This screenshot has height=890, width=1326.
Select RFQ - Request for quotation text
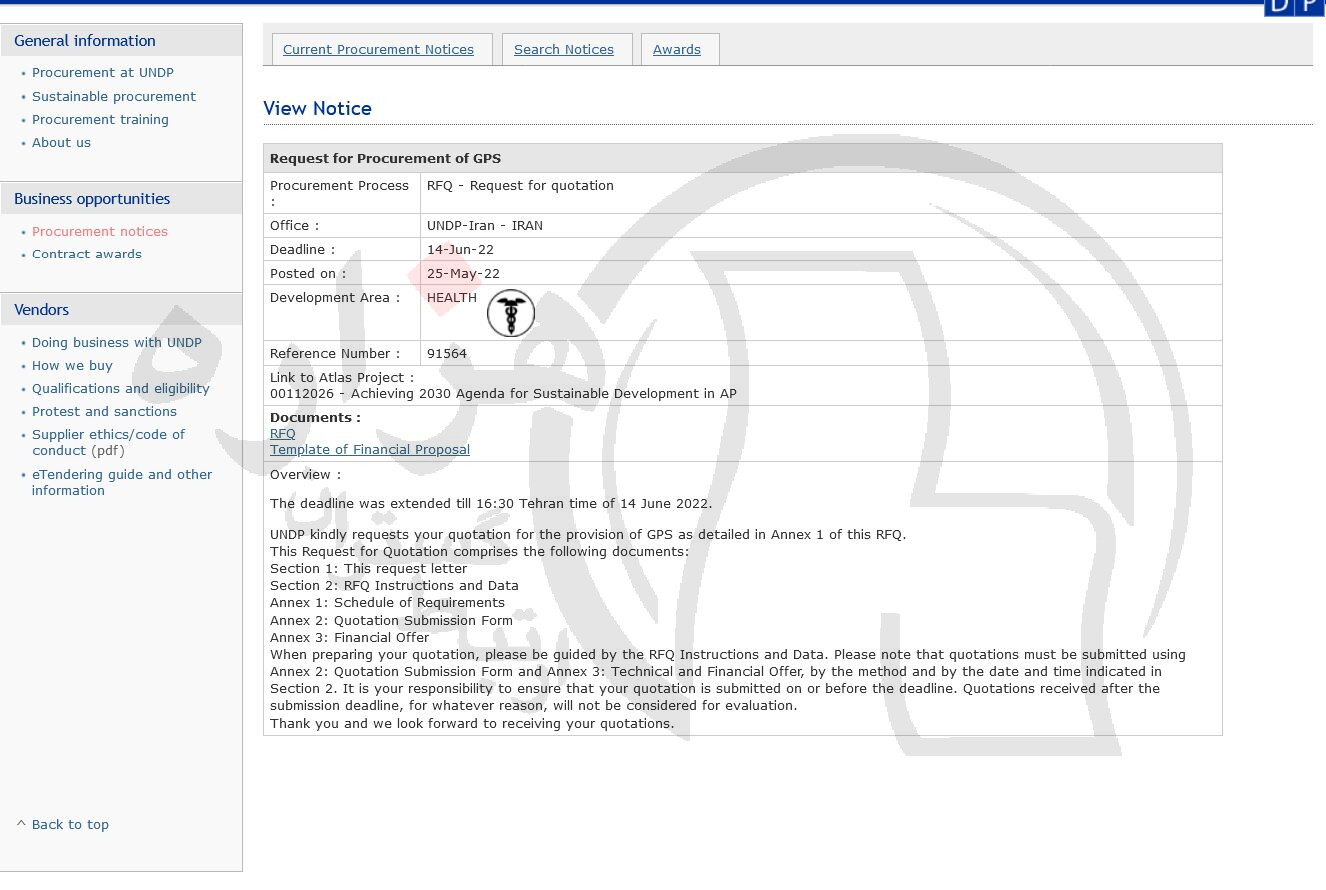(520, 185)
